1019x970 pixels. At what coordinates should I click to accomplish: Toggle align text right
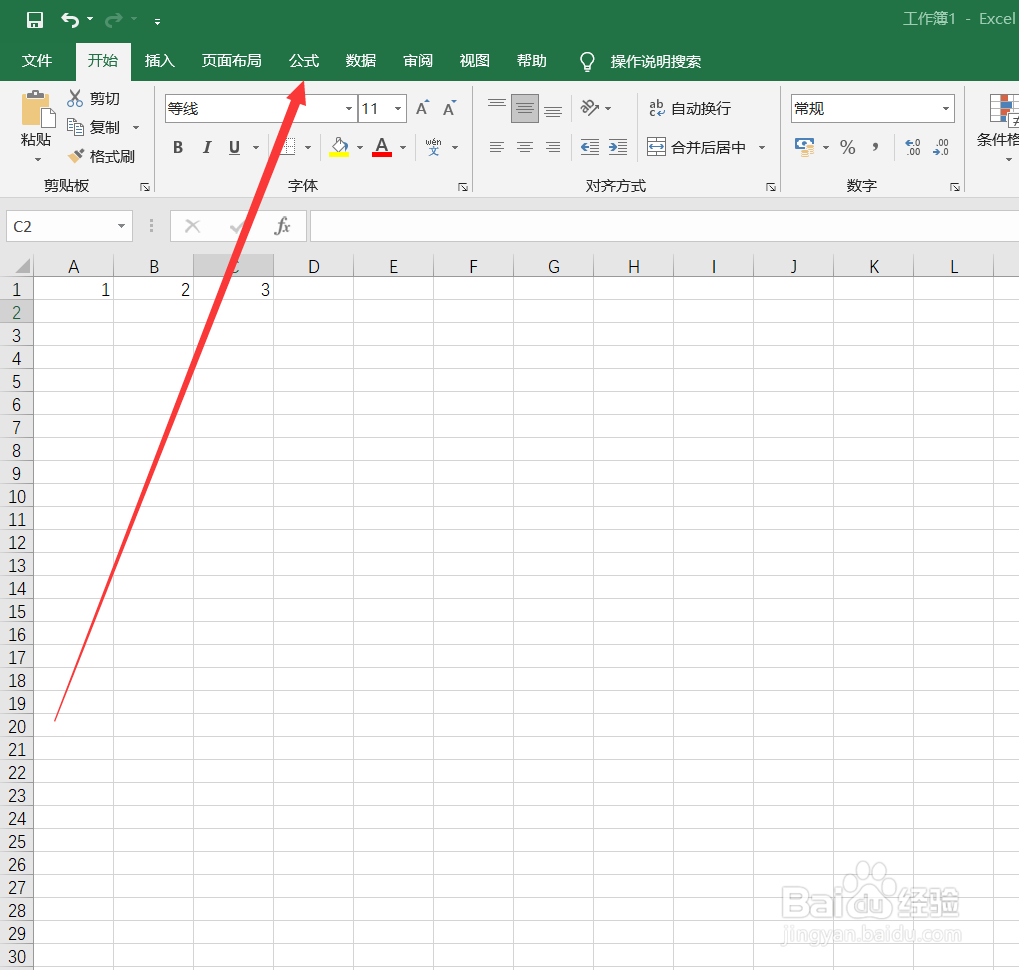click(x=553, y=147)
